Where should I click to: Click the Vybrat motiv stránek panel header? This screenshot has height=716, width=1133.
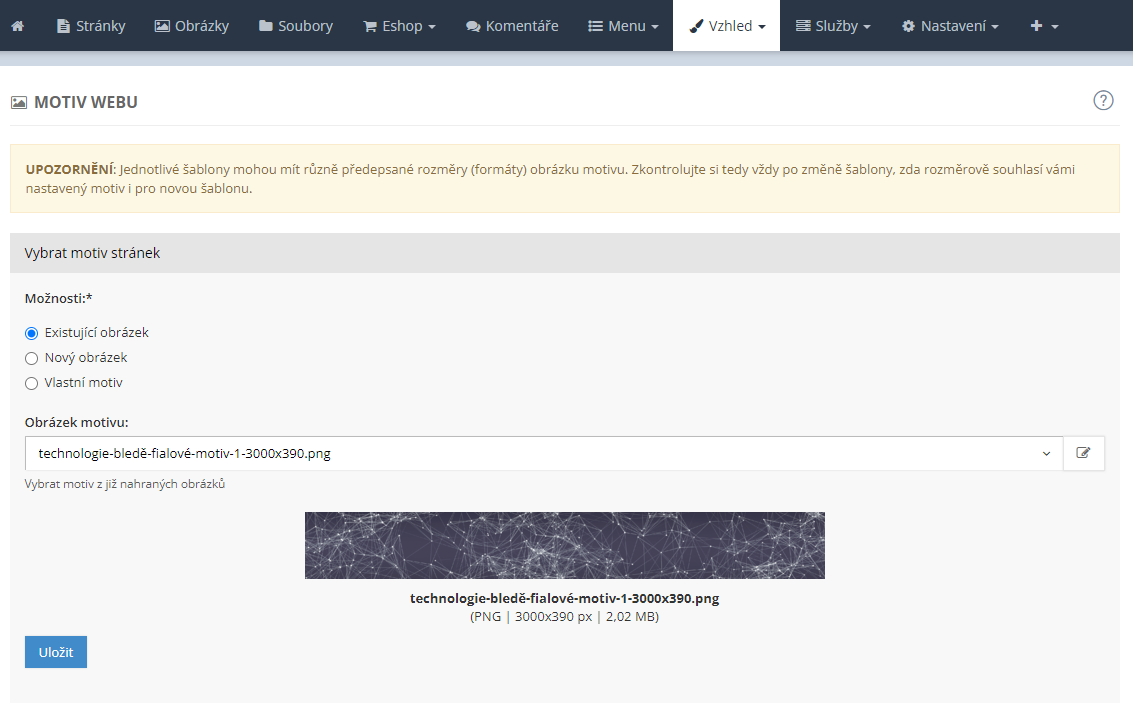pos(564,253)
